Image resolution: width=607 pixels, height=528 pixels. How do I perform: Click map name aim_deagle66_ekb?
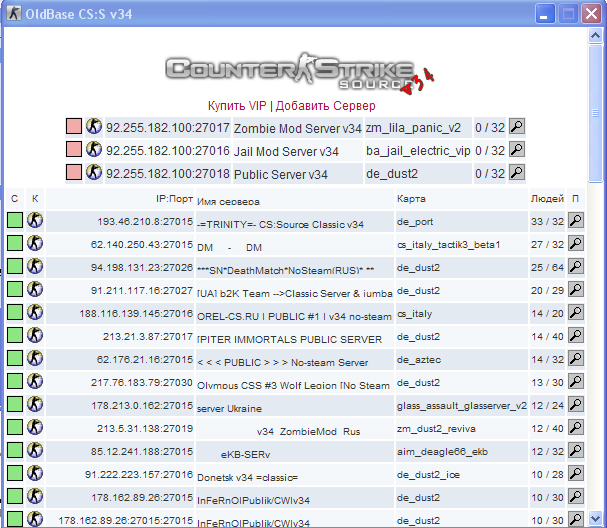coord(442,452)
